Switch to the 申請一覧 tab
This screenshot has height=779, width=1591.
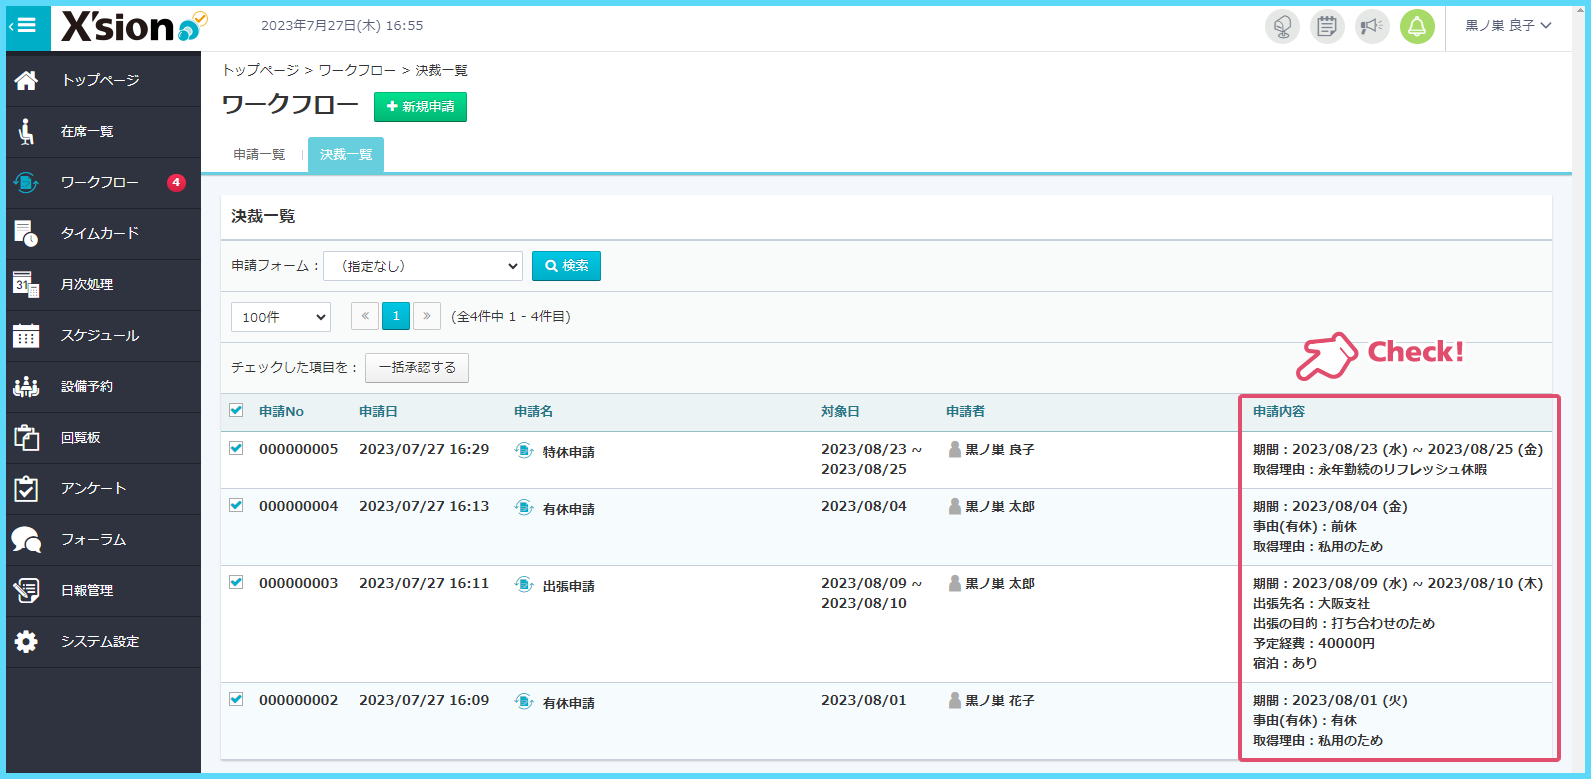(x=259, y=155)
